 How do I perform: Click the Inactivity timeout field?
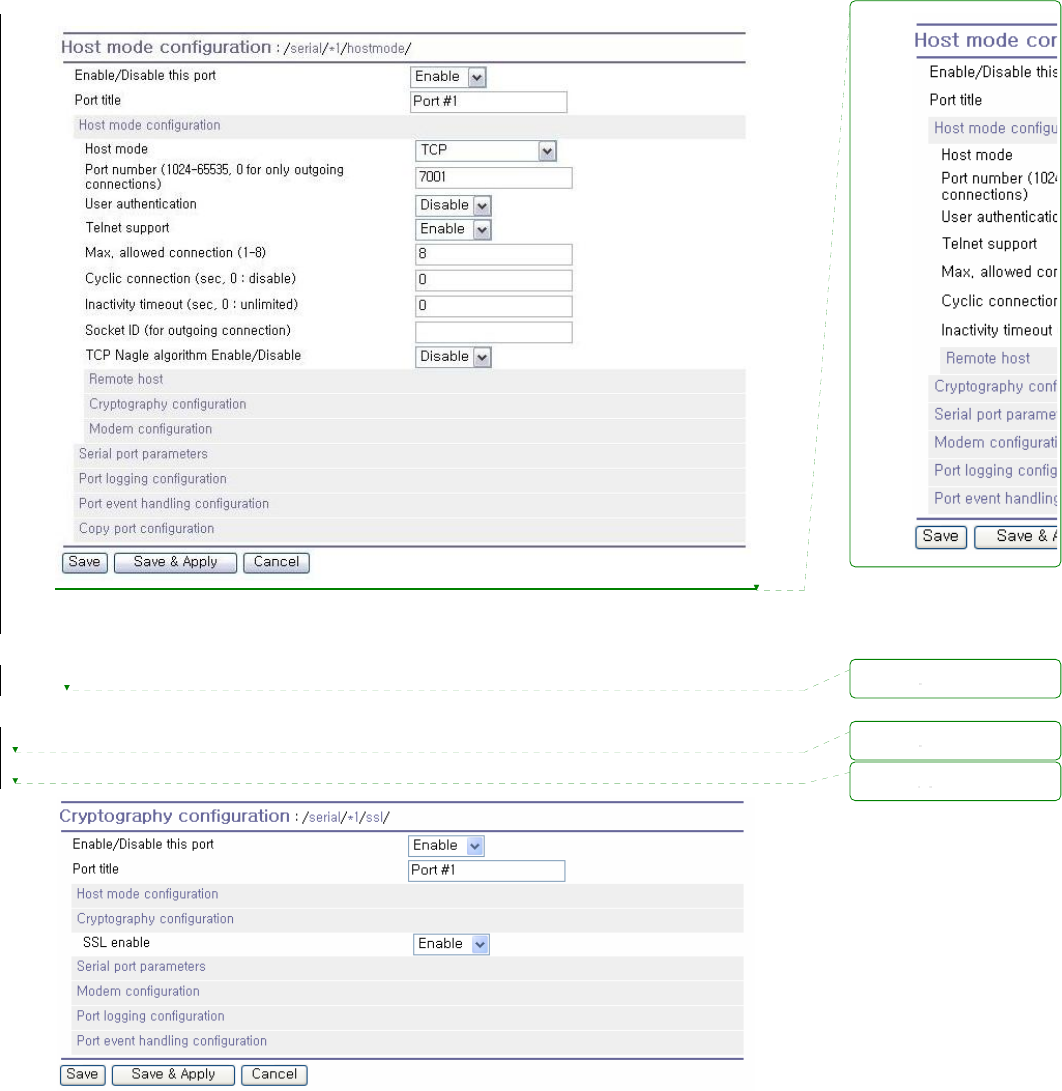[x=493, y=305]
